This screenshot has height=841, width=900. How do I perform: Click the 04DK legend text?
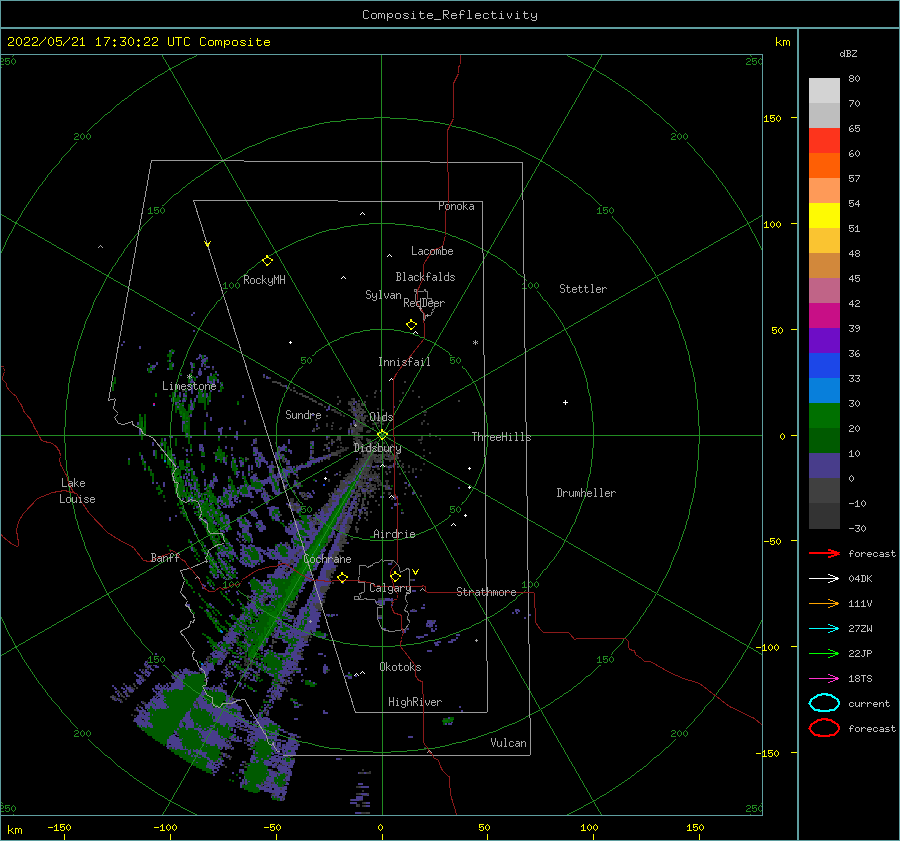click(x=860, y=579)
